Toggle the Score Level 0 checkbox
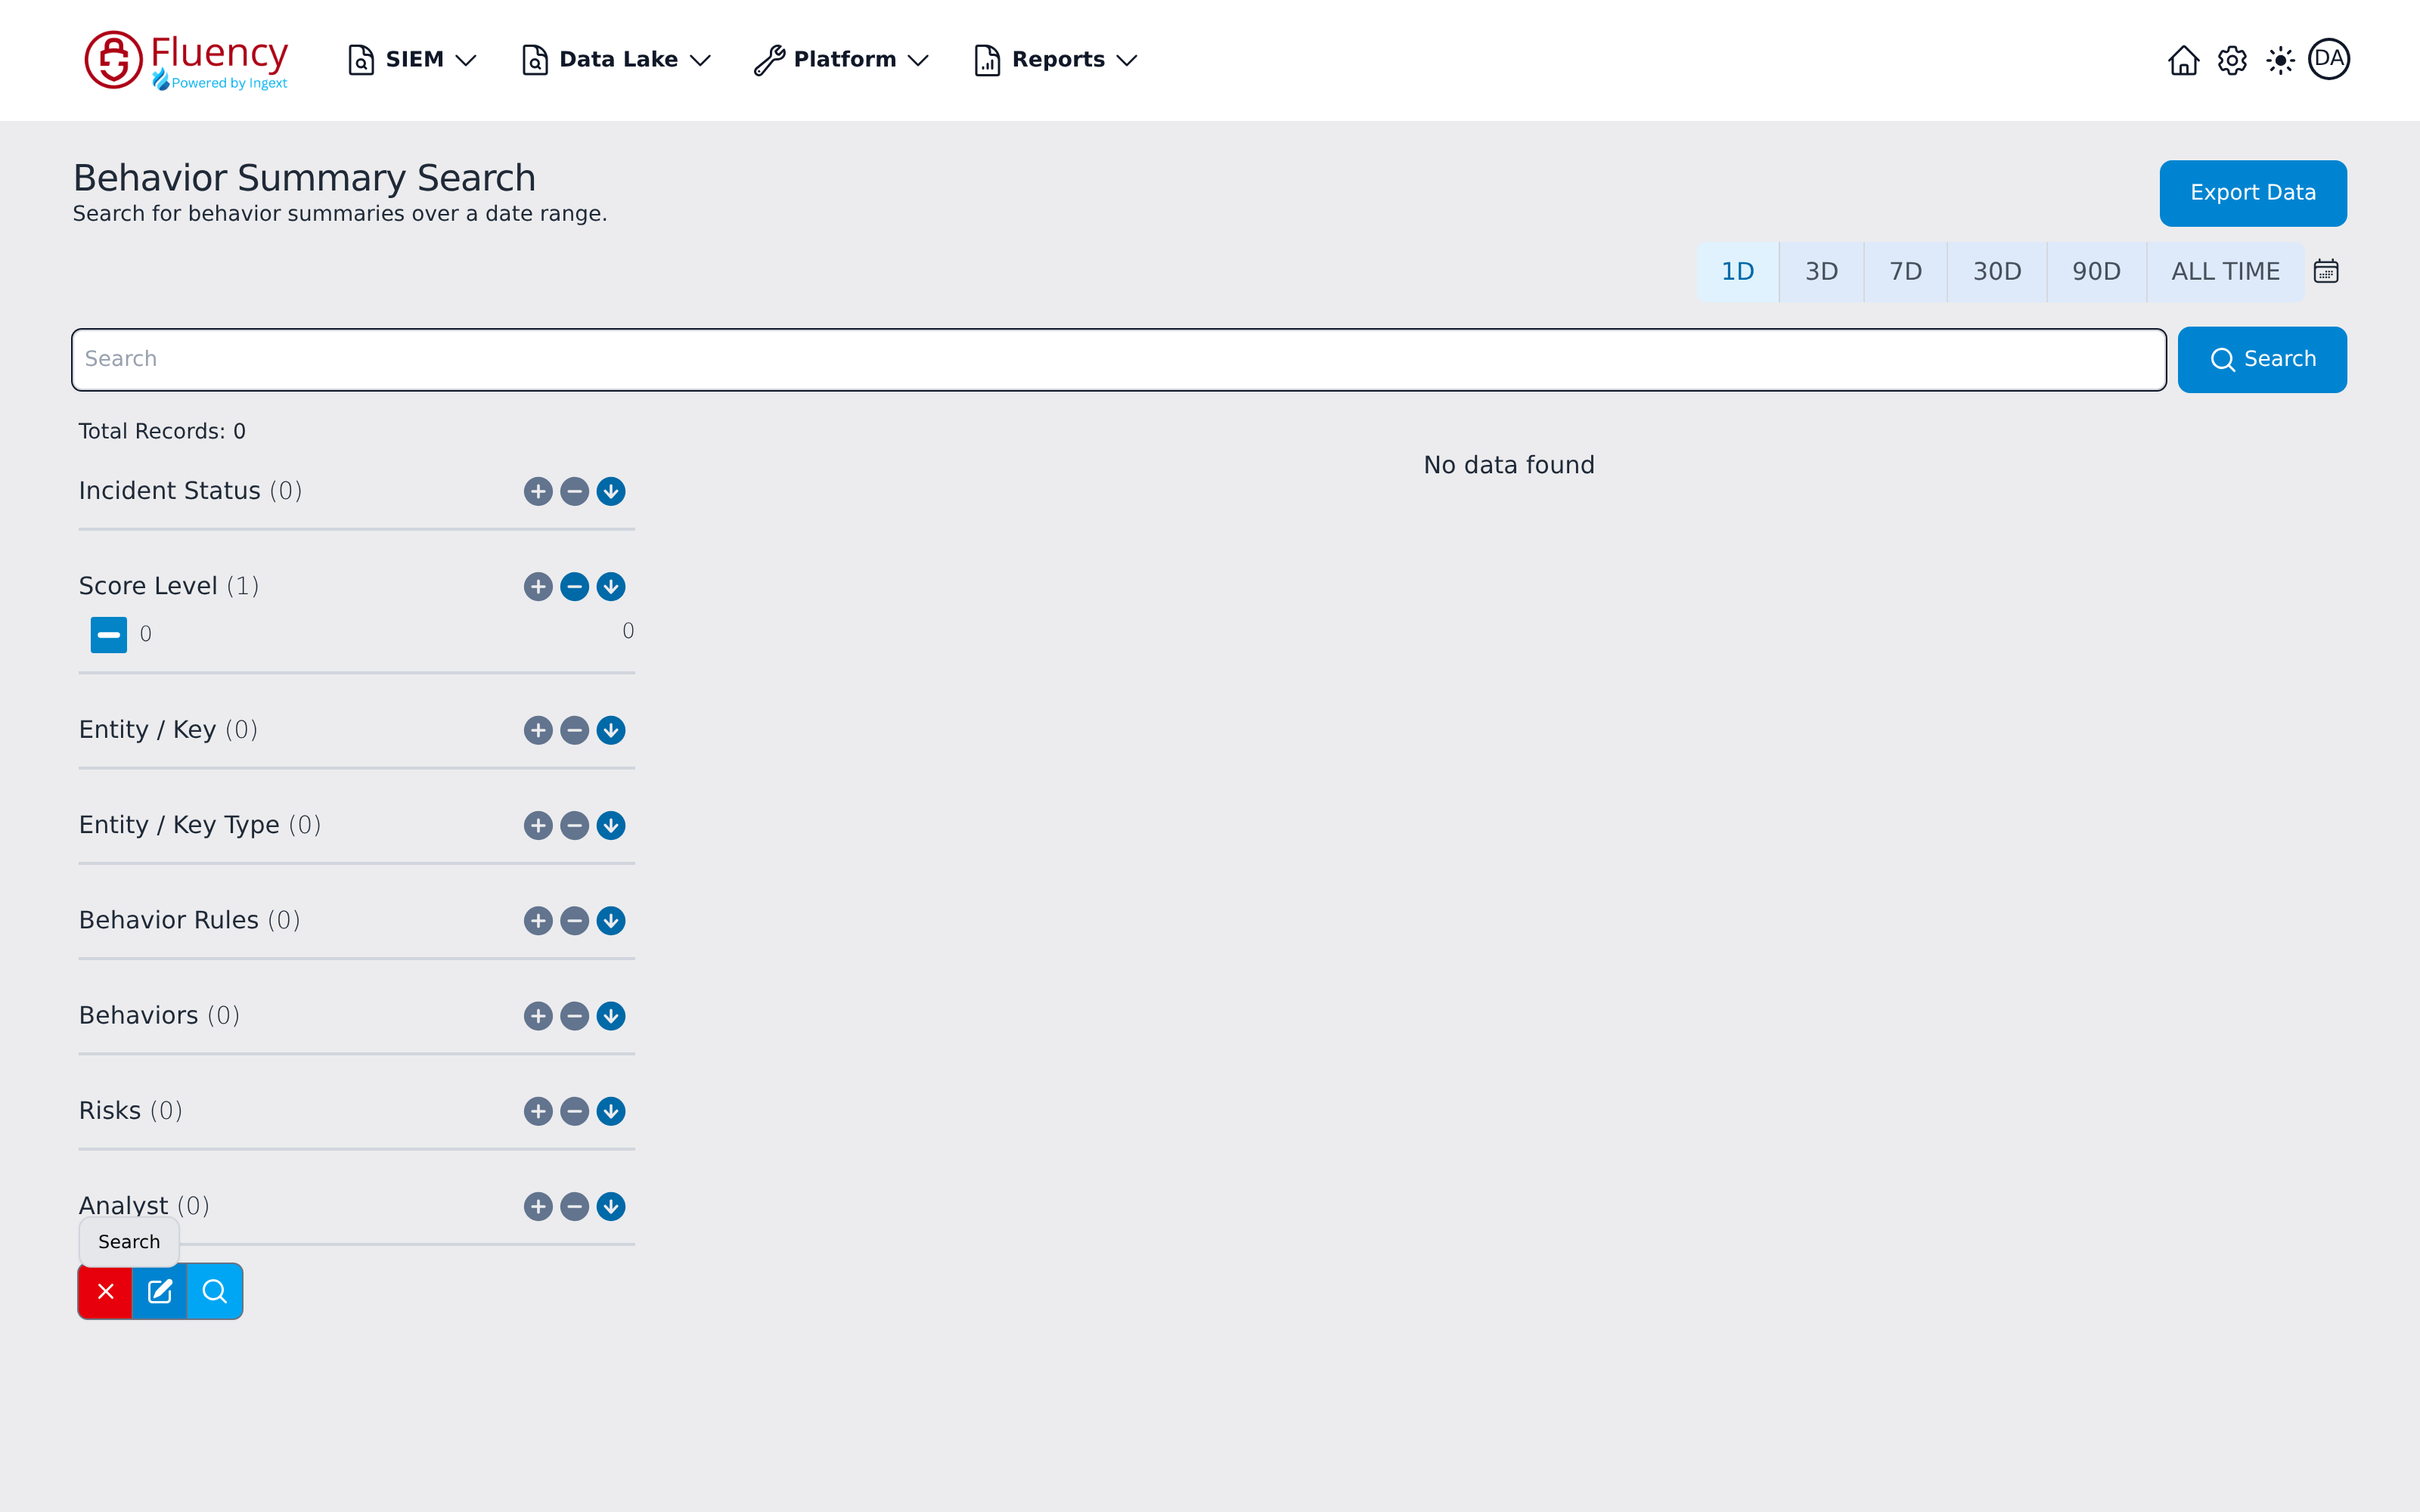This screenshot has width=2420, height=1512. coord(109,634)
